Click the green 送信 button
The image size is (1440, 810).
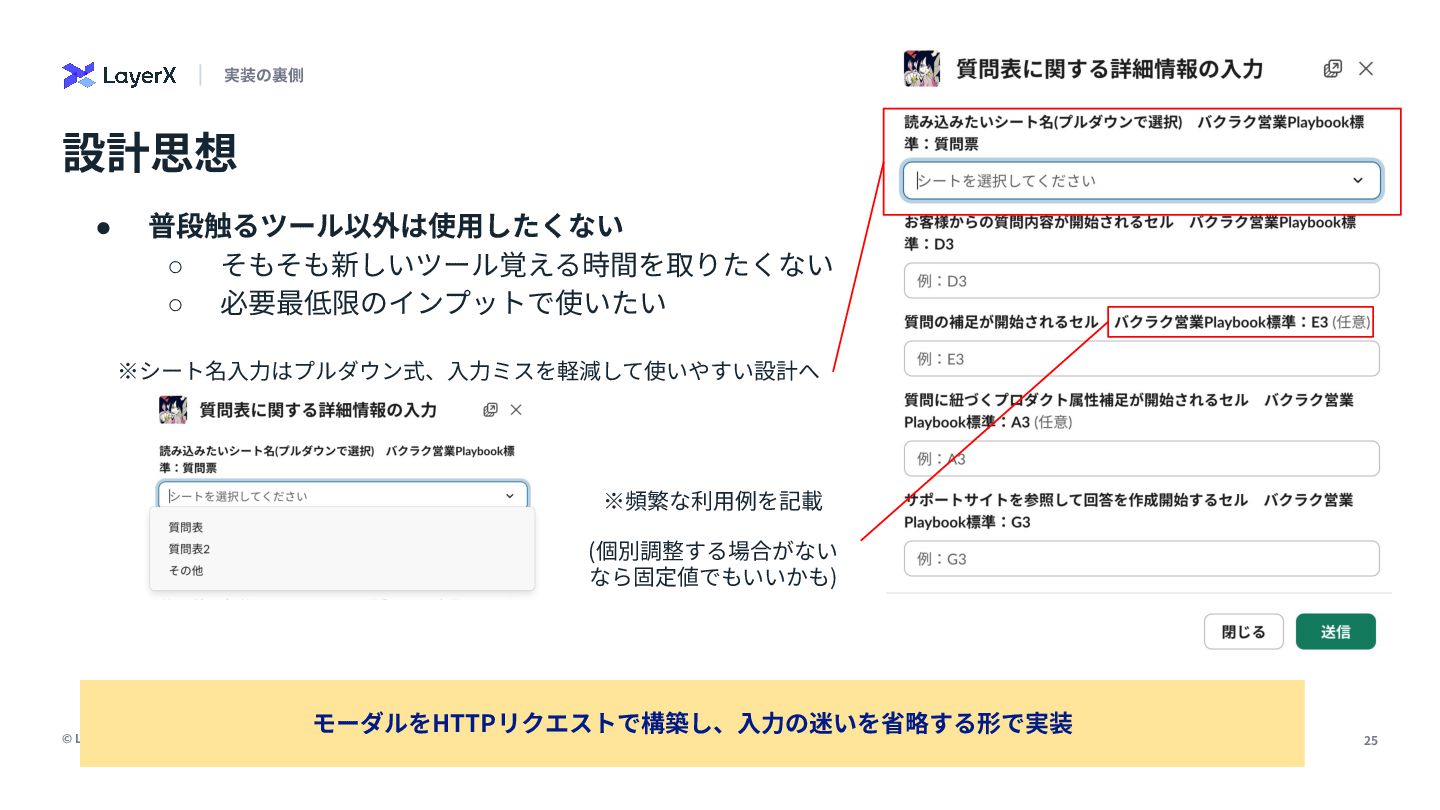click(x=1336, y=632)
